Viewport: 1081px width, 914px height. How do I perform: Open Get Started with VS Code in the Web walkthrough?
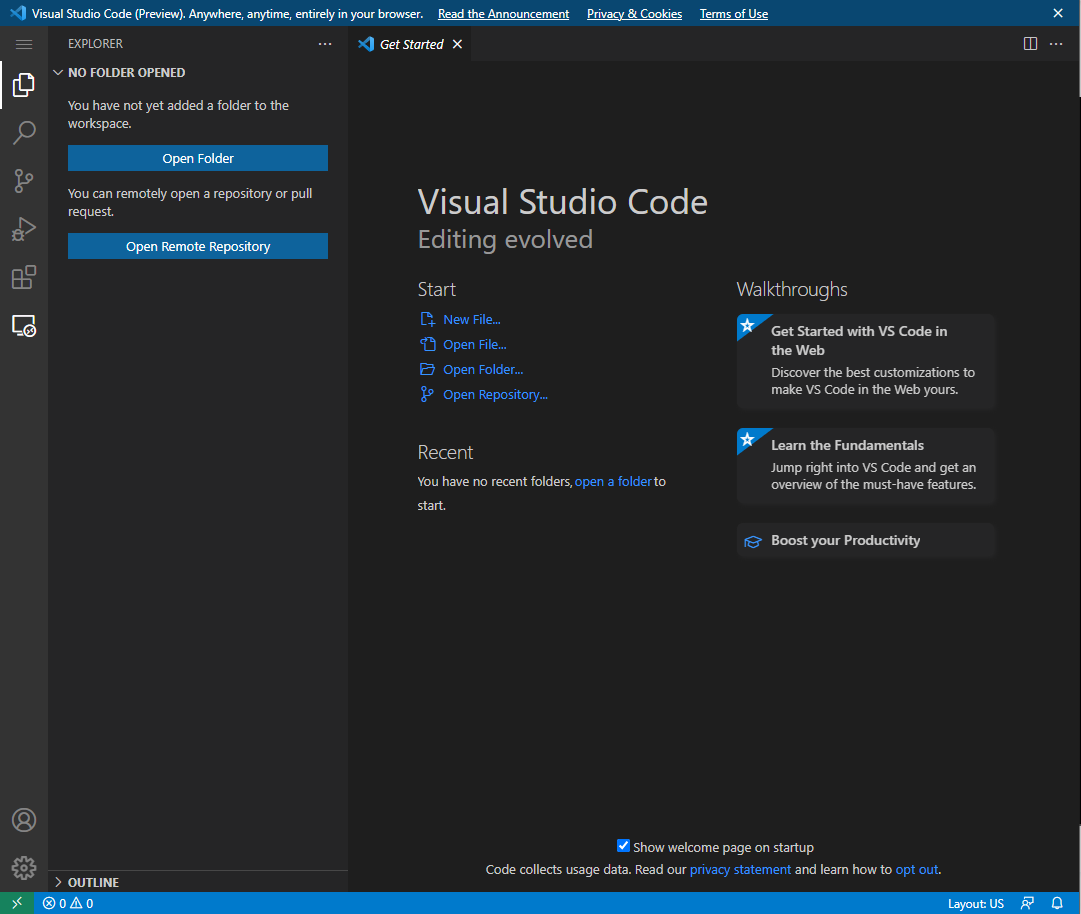866,362
